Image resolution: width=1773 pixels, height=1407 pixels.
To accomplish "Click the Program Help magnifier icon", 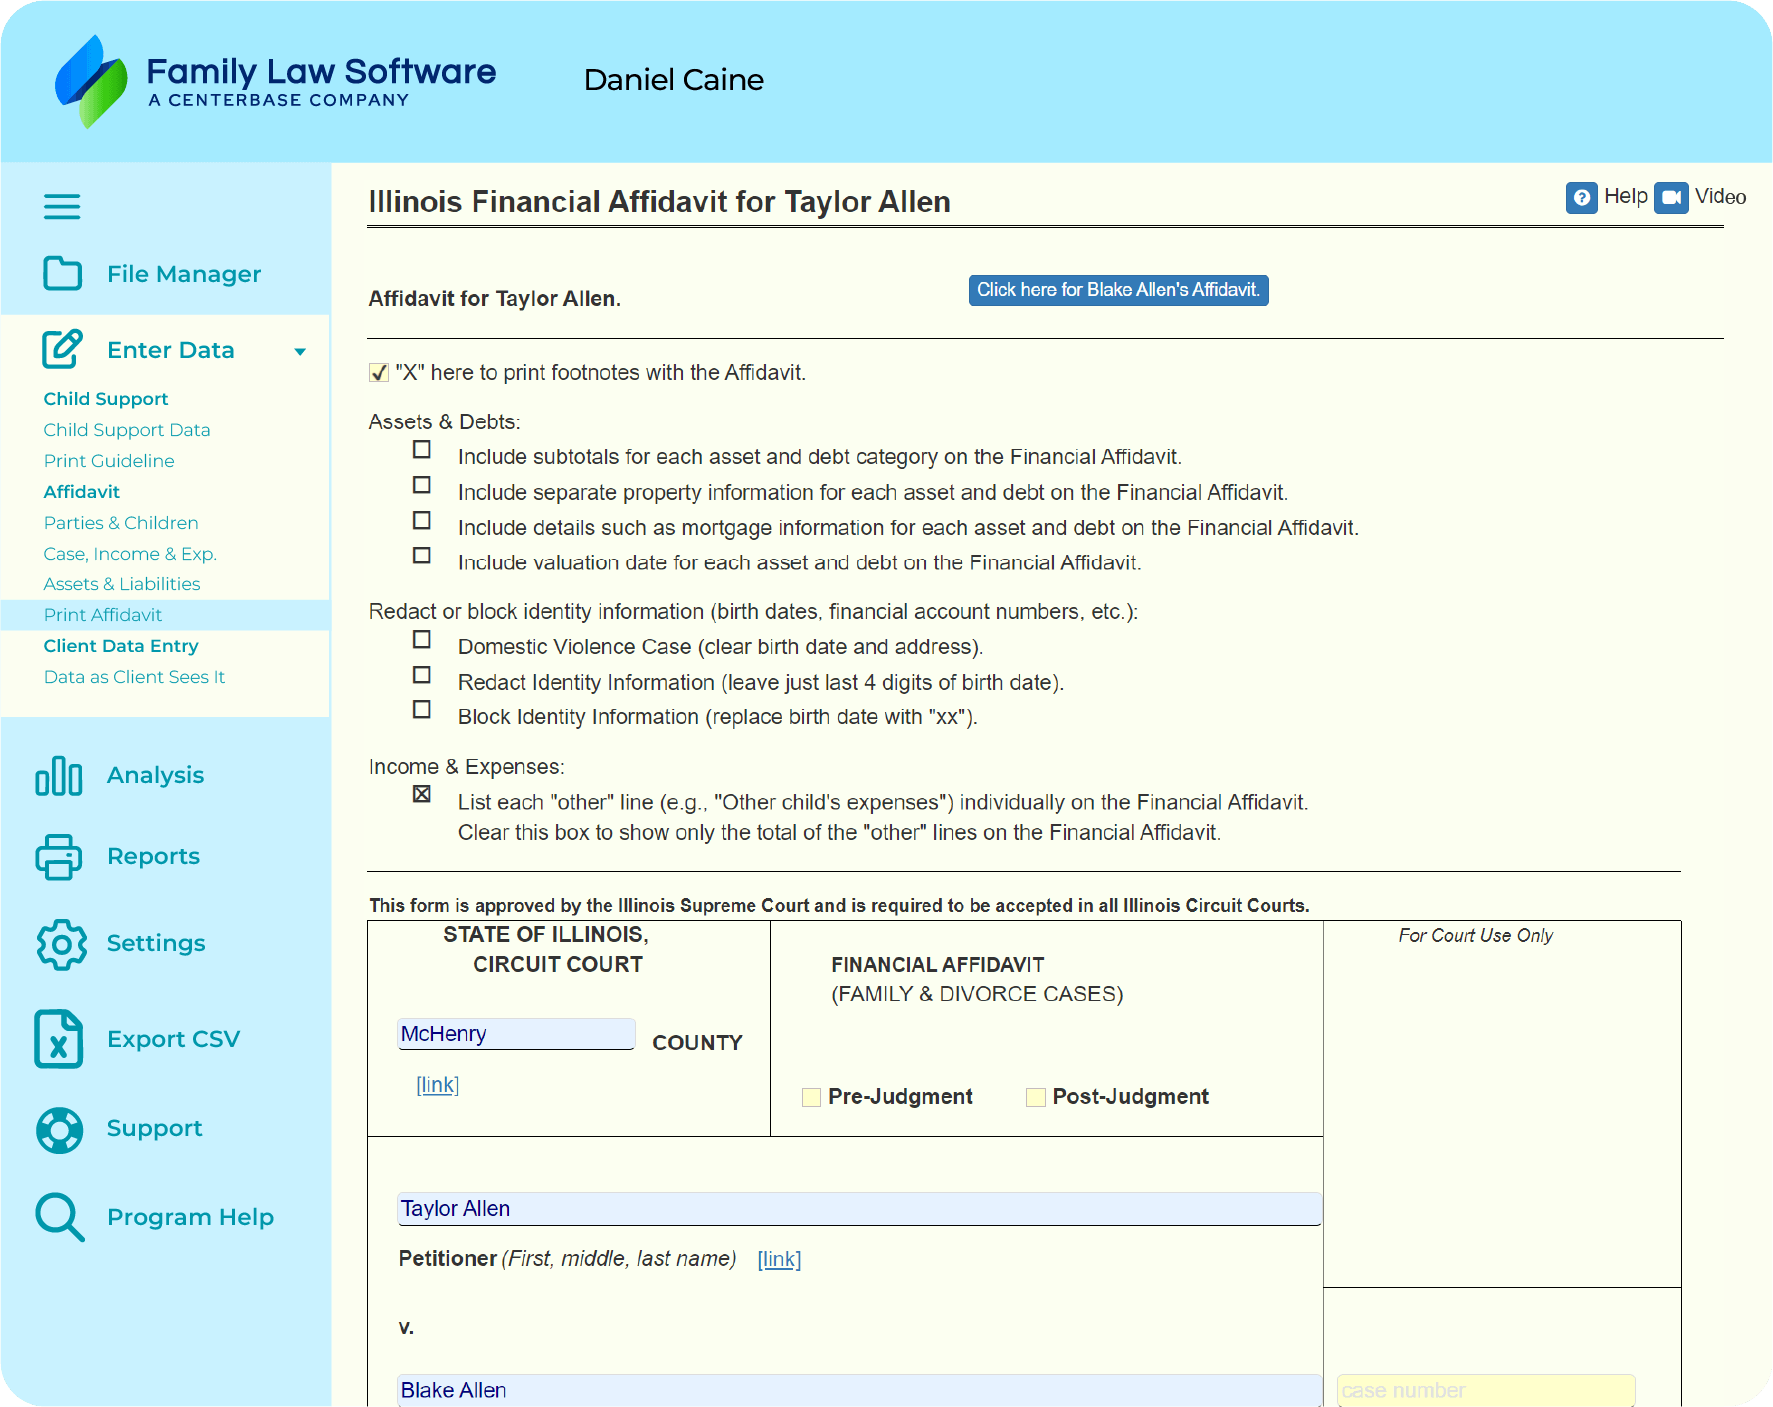I will [60, 1217].
